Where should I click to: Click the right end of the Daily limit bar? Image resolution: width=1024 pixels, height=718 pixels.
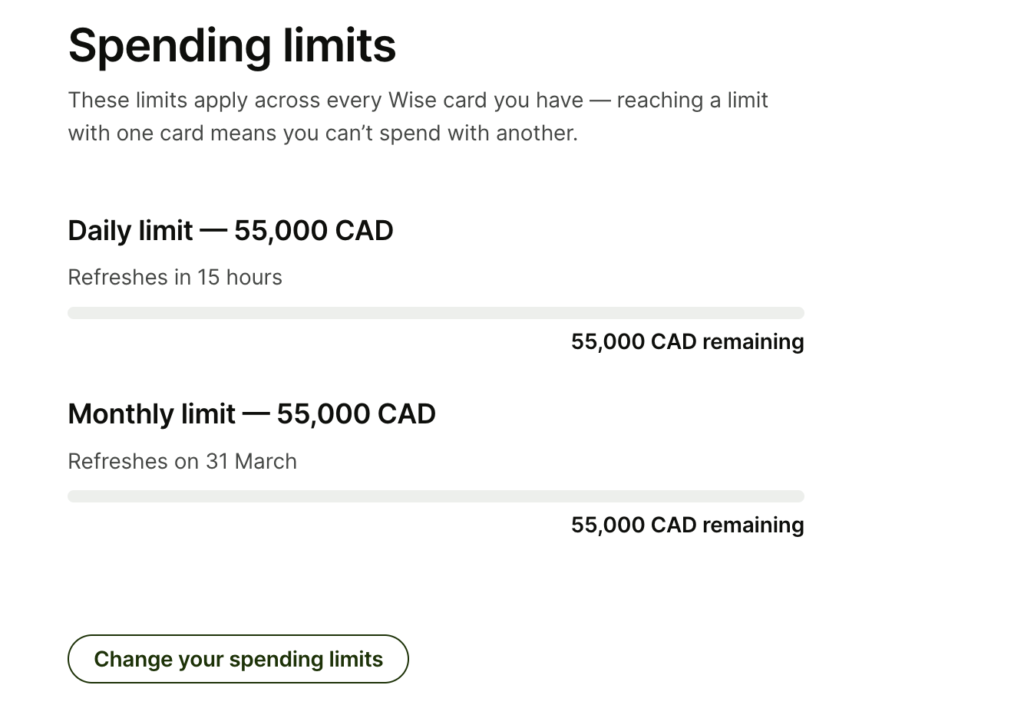[799, 313]
